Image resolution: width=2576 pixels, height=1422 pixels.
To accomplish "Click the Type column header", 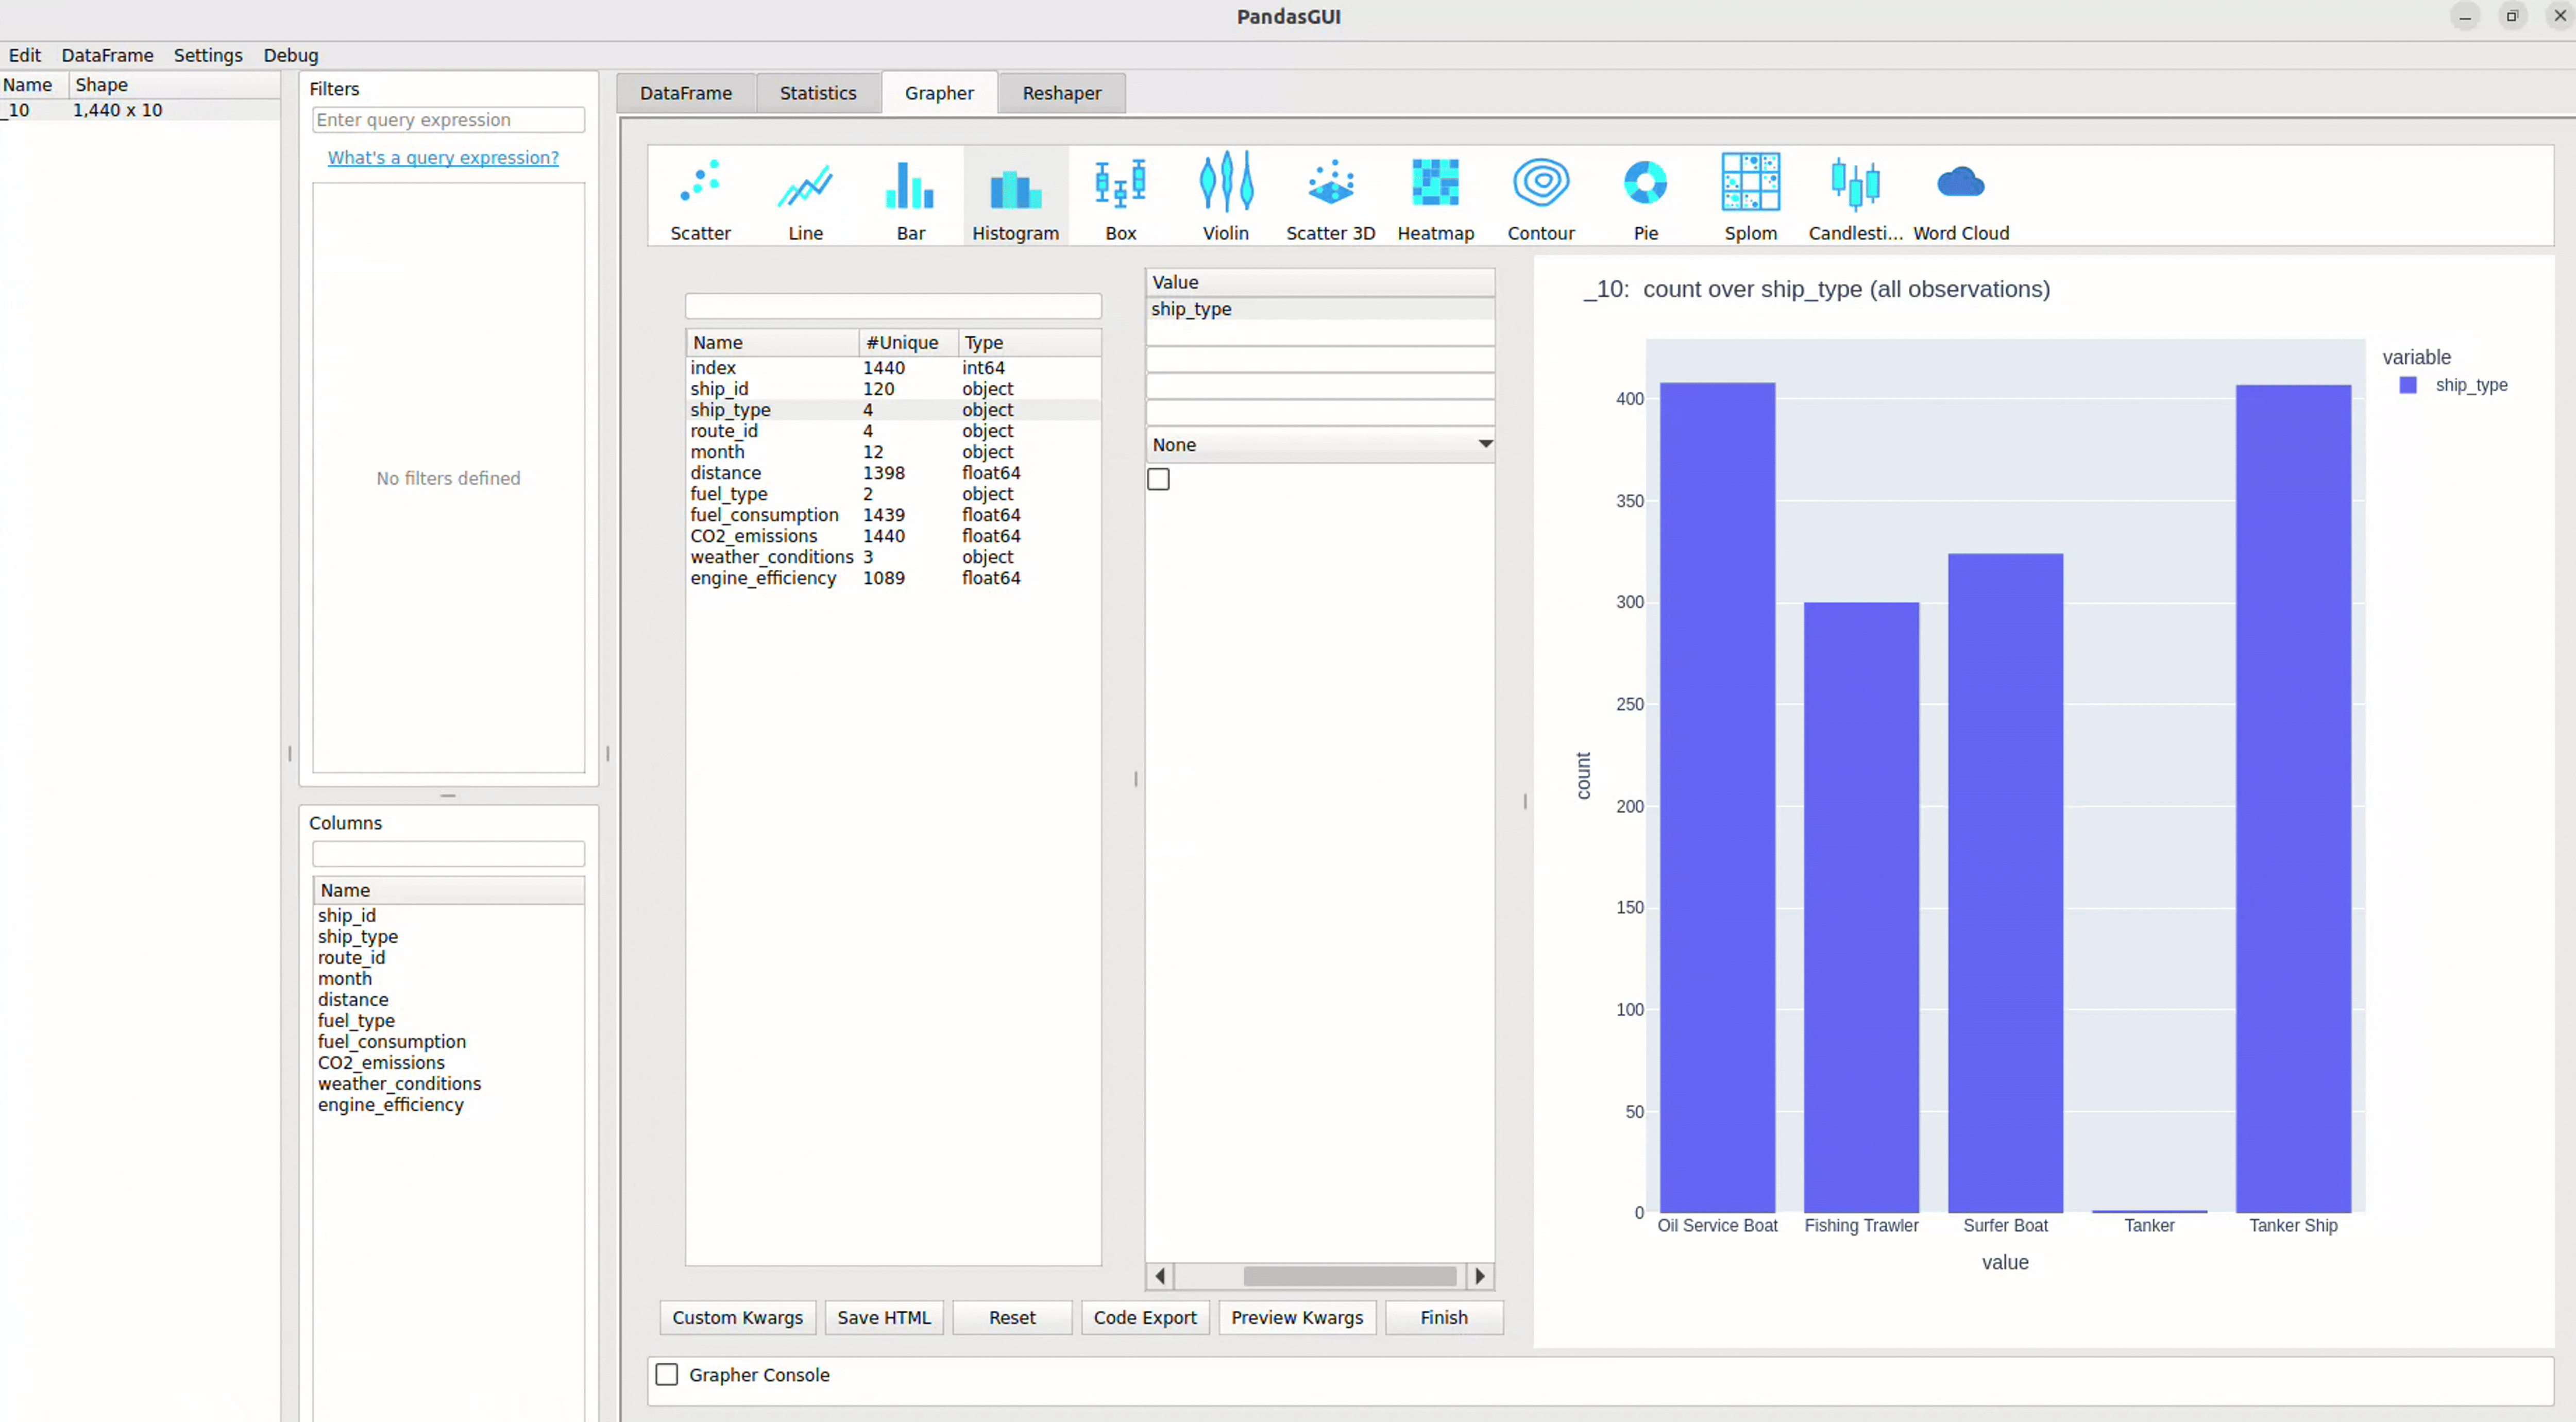I will tap(1030, 342).
